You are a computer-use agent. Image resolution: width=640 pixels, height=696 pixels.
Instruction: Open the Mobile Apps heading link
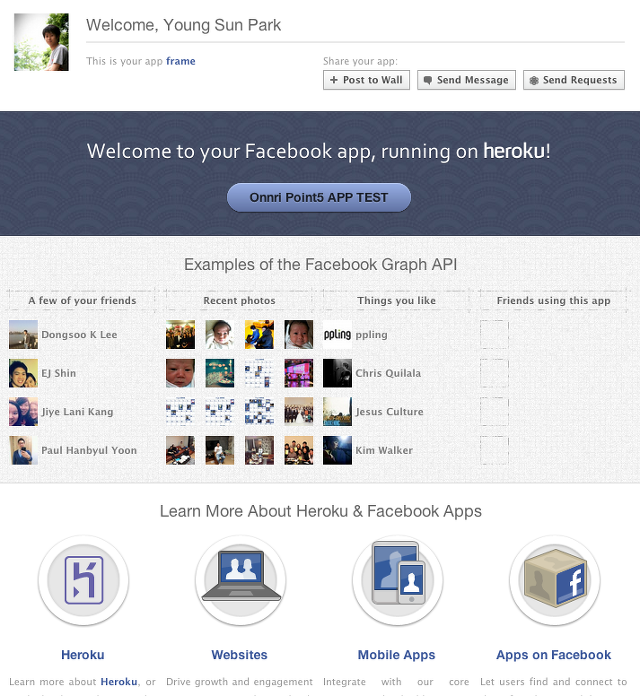point(397,655)
